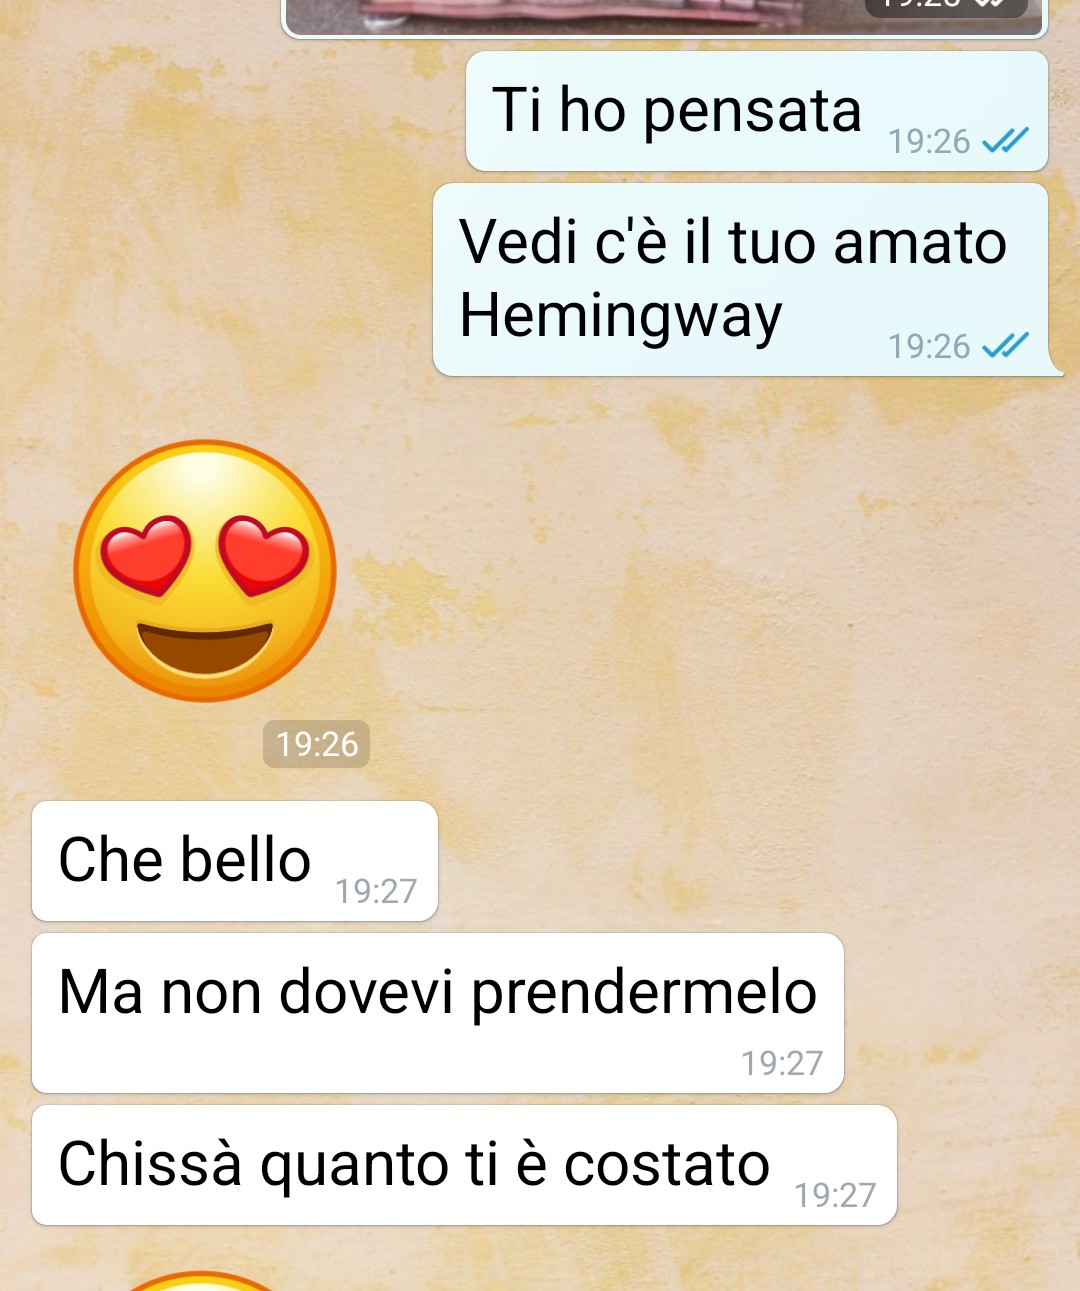Click the word 'Hemingway' in the message
Screen dimensions: 1080x1291
[x=620, y=316]
